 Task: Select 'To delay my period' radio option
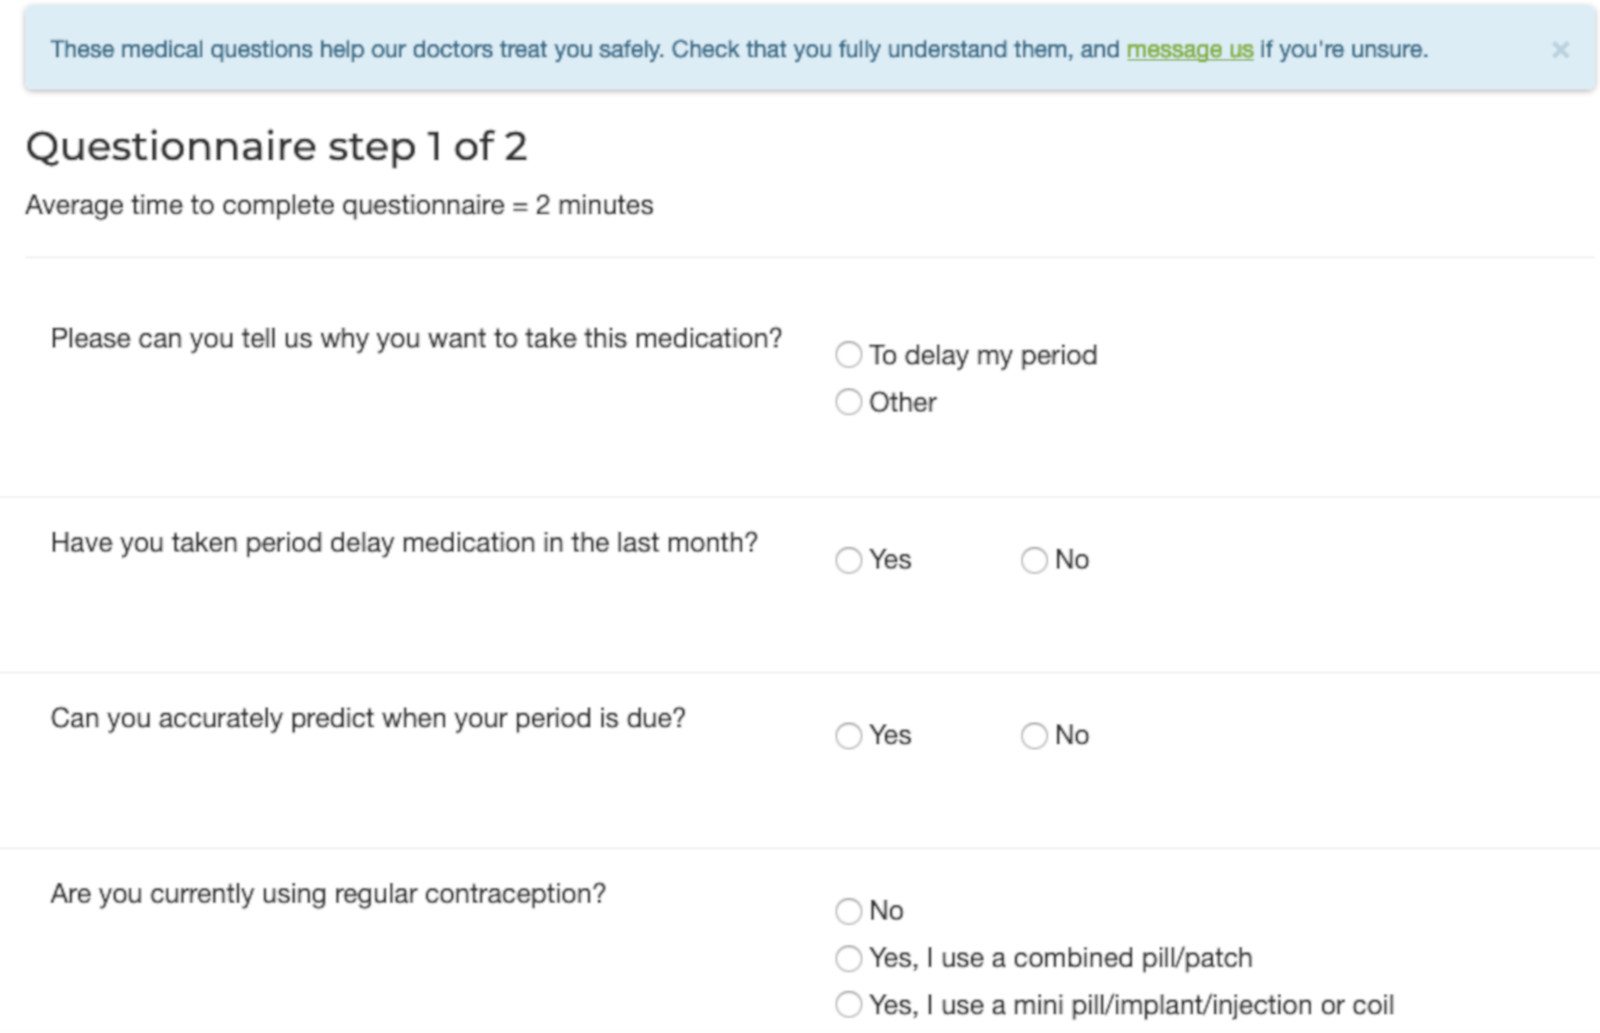[849, 355]
